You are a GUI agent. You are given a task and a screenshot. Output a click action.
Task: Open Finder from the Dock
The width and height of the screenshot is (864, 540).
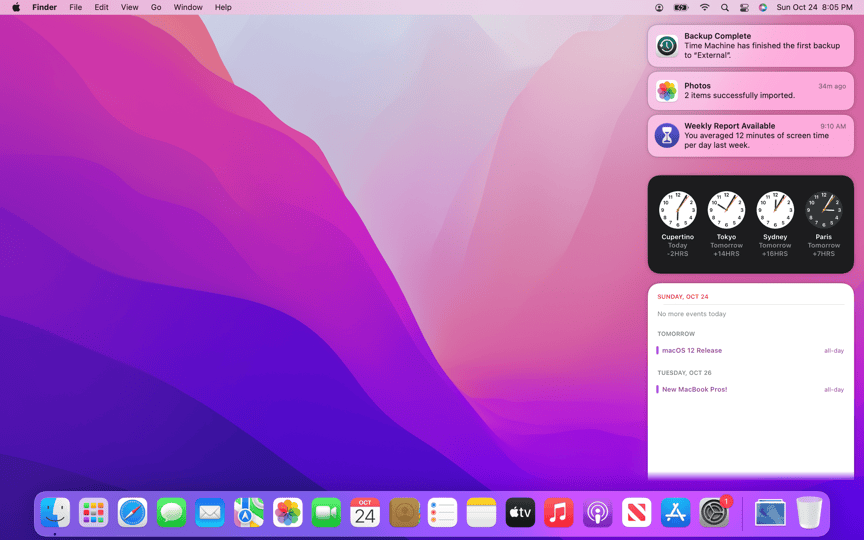pyautogui.click(x=55, y=512)
